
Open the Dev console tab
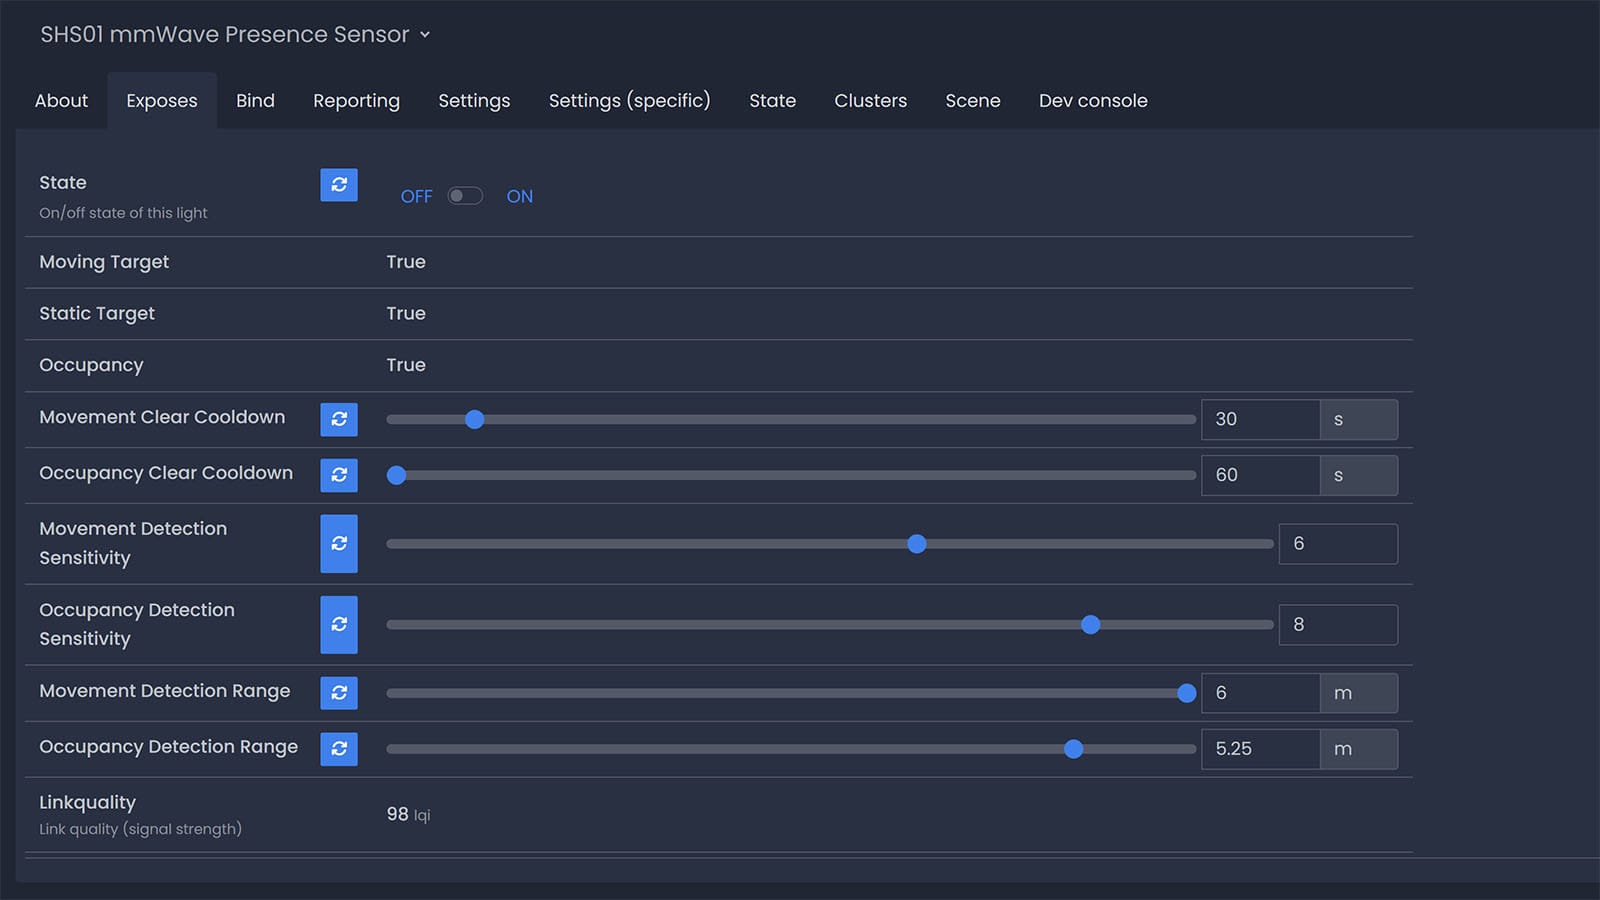[x=1092, y=101]
